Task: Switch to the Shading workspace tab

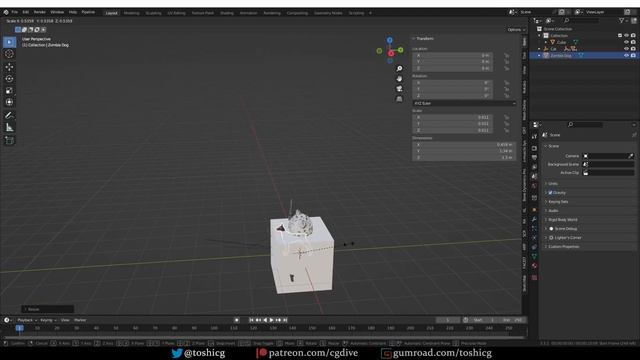Action: [227, 13]
